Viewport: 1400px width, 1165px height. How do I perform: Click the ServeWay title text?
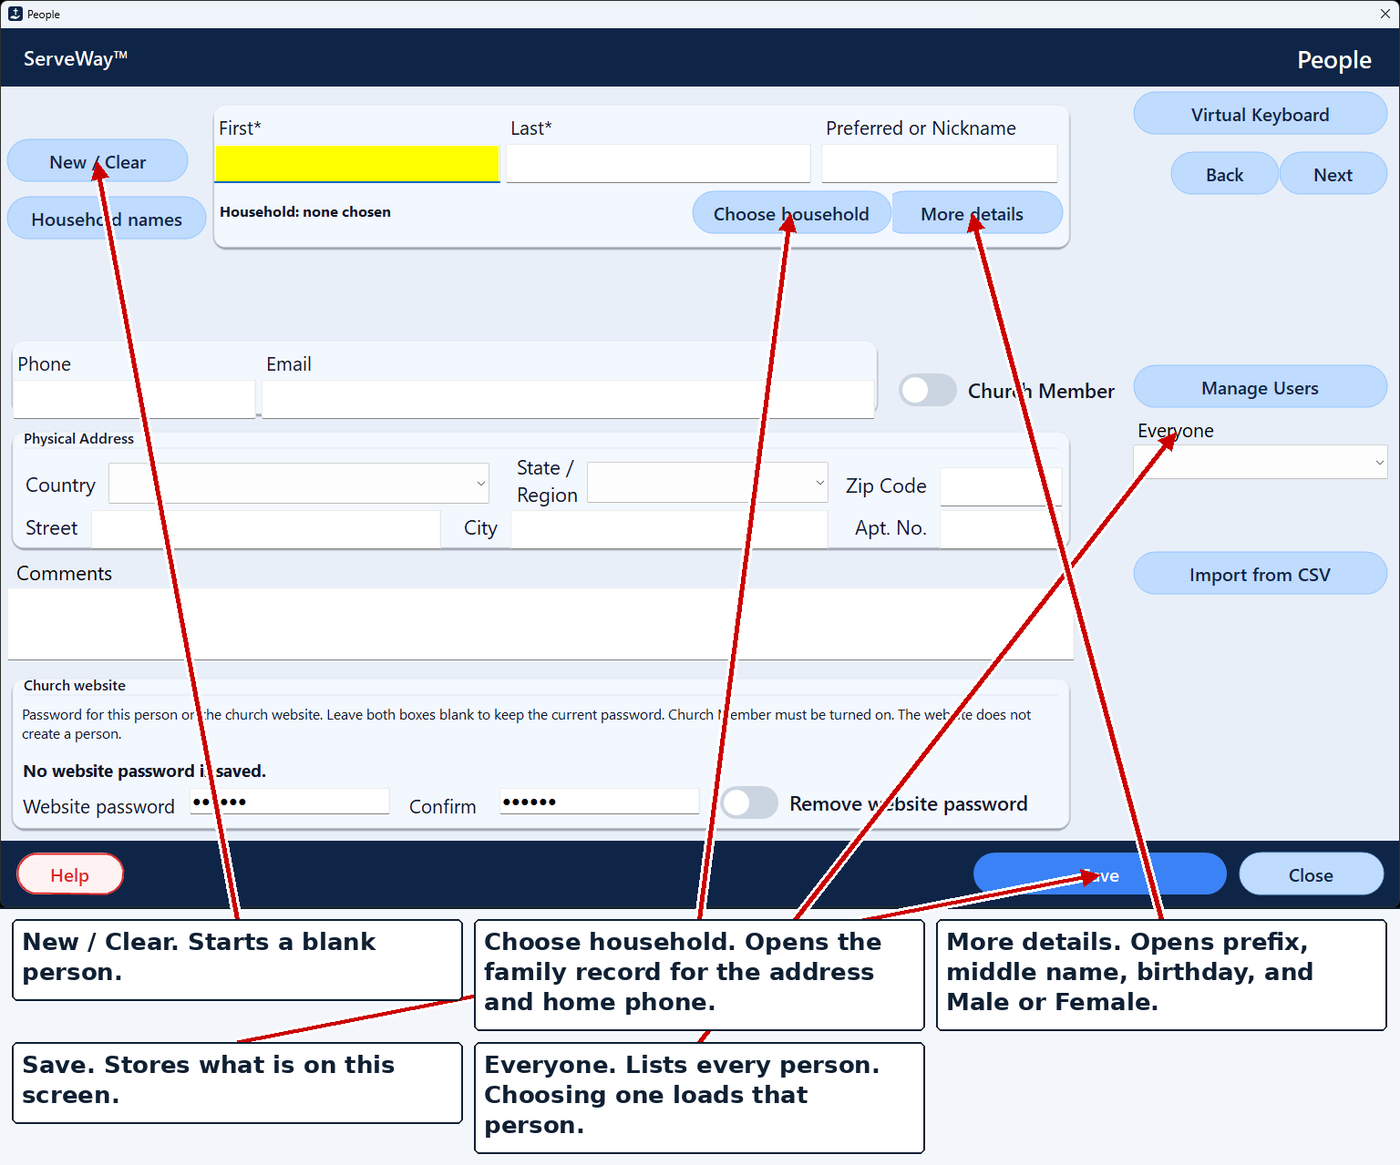76,58
